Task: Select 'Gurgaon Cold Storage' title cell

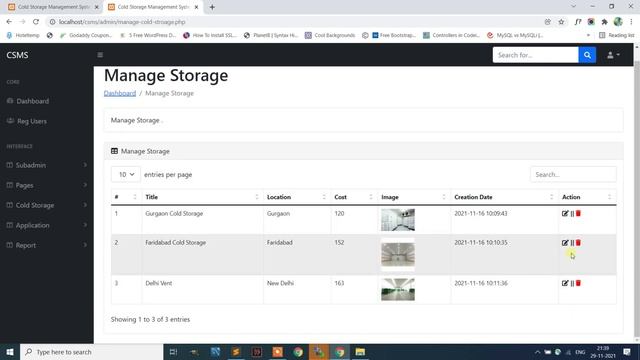Action: [x=174, y=213]
